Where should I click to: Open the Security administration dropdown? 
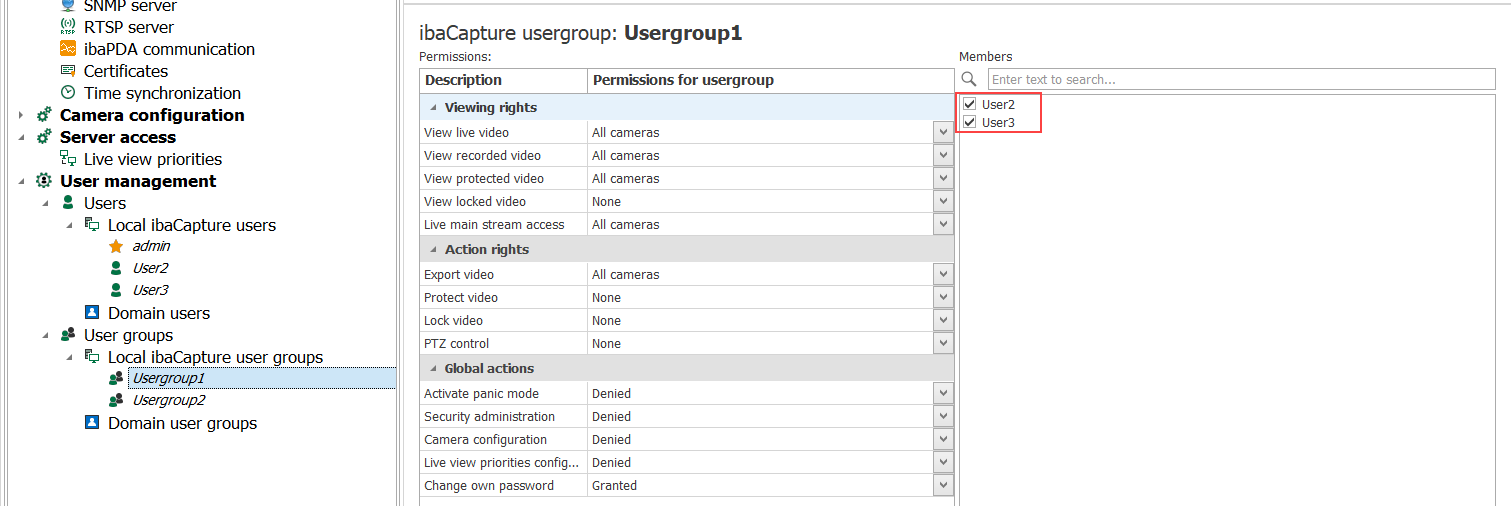pyautogui.click(x=943, y=416)
